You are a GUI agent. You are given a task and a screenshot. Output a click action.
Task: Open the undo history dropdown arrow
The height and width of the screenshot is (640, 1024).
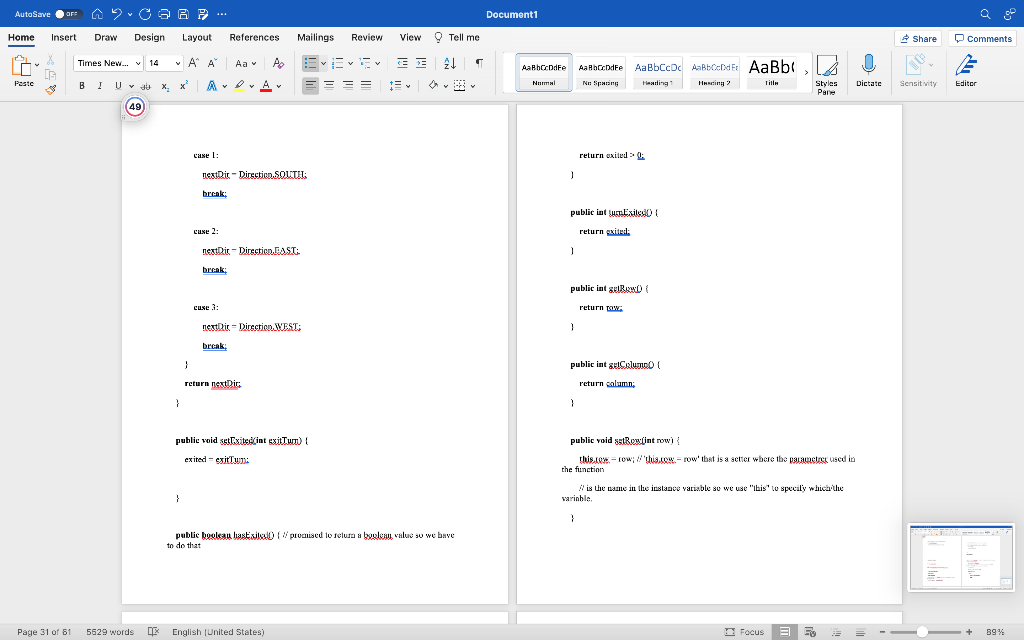point(130,14)
